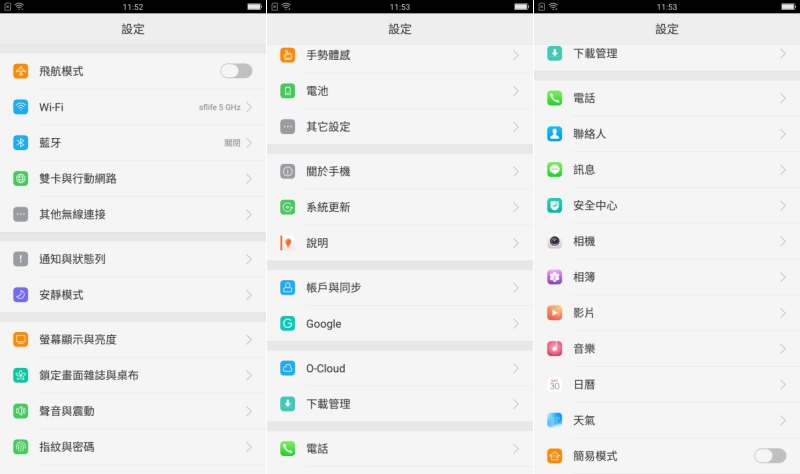The height and width of the screenshot is (474, 800).
Task: Open the 通知與狀態列 menu label
Action: (72, 259)
